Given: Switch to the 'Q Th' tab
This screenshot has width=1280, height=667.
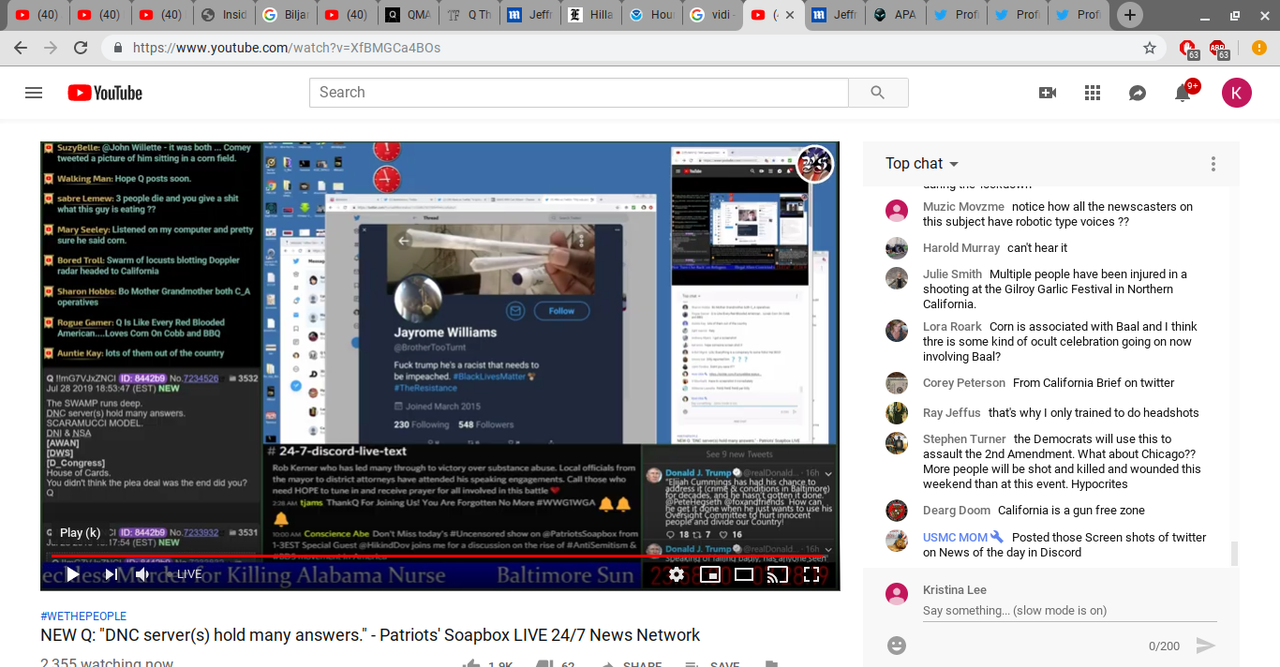Looking at the screenshot, I should (470, 15).
